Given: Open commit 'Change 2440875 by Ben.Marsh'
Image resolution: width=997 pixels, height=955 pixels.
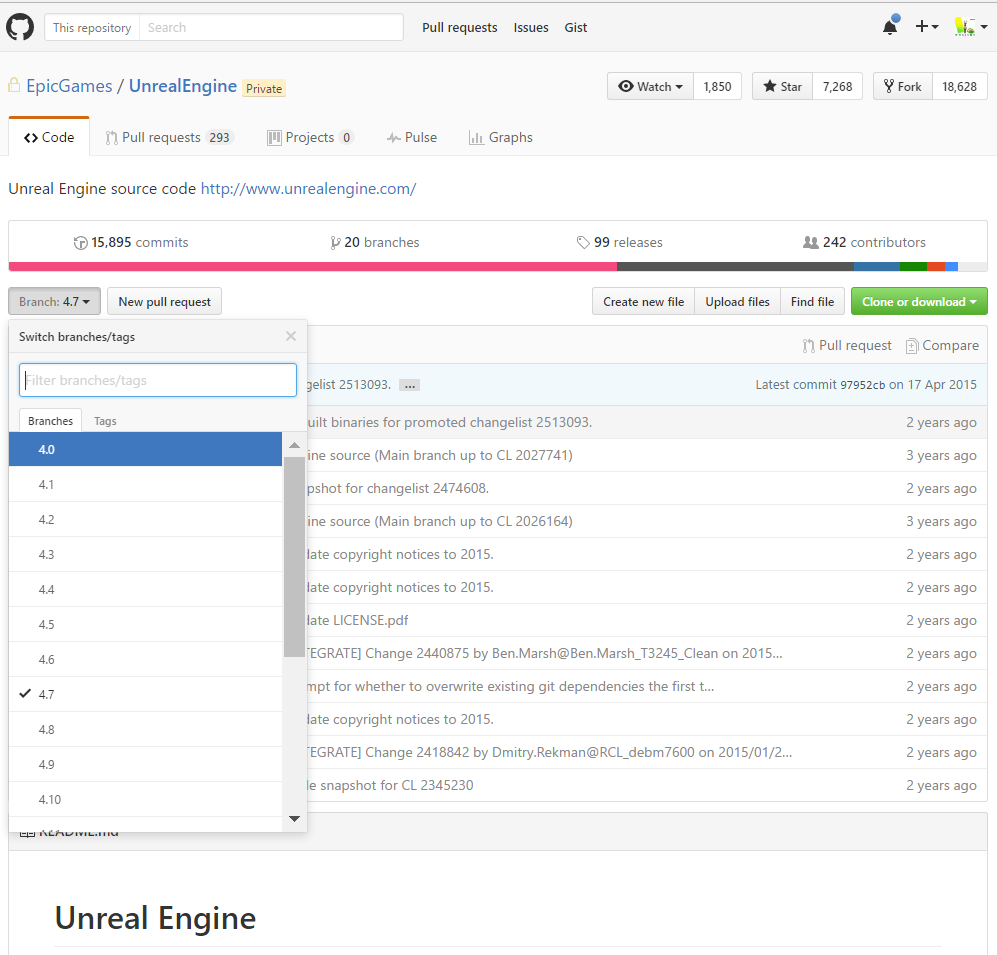Looking at the screenshot, I should click(544, 653).
